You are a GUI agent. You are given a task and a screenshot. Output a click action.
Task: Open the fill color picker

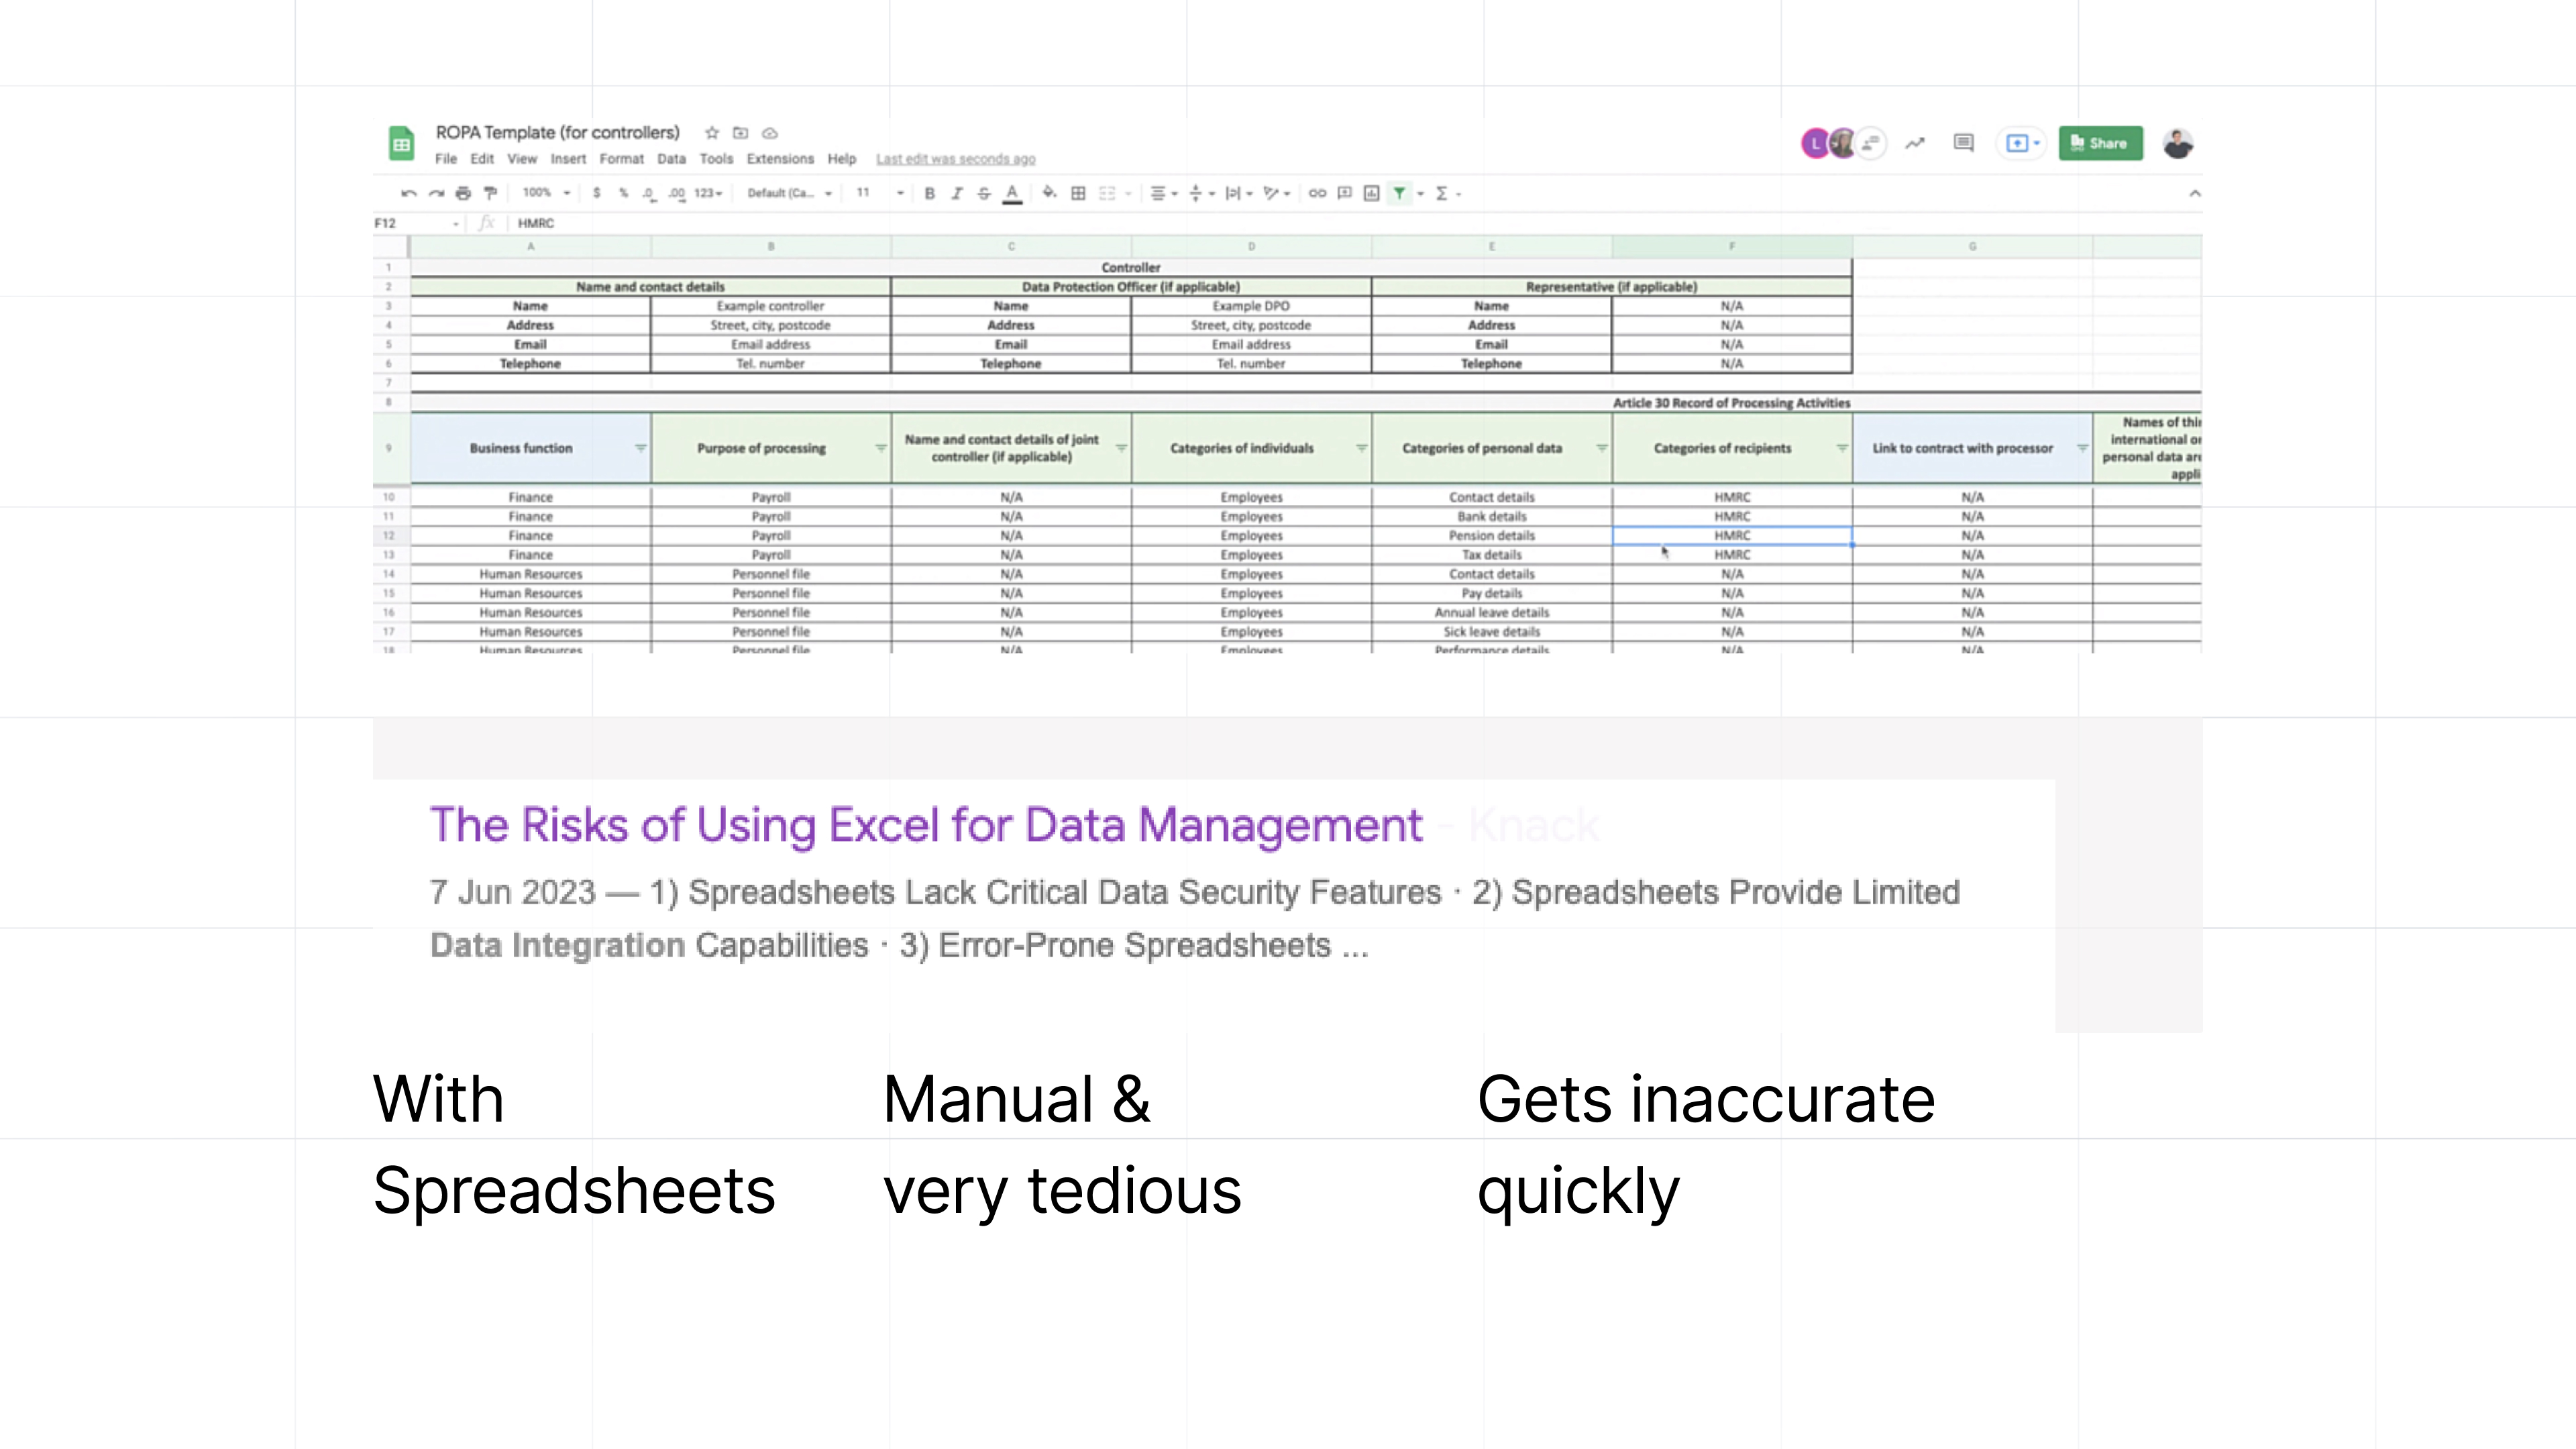1048,193
